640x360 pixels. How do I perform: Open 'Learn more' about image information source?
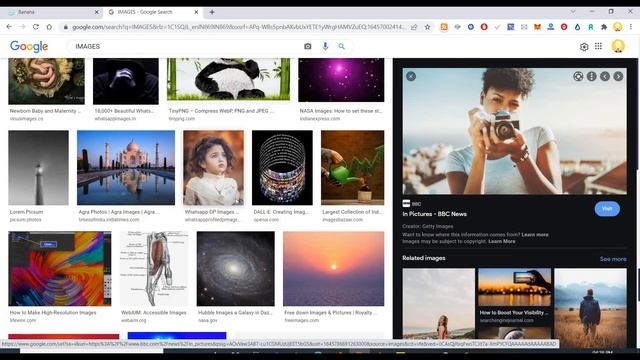pos(535,235)
